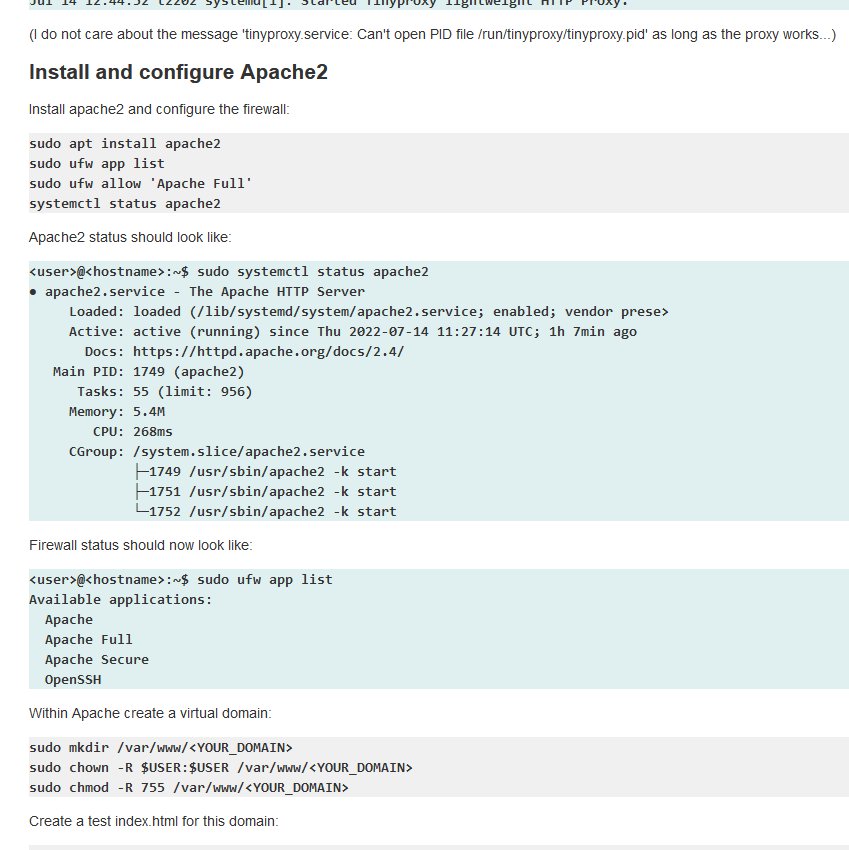Click the text 'Apache2 status should look like:'
Viewport: 849px width, 850px height.
pyautogui.click(x=130, y=237)
